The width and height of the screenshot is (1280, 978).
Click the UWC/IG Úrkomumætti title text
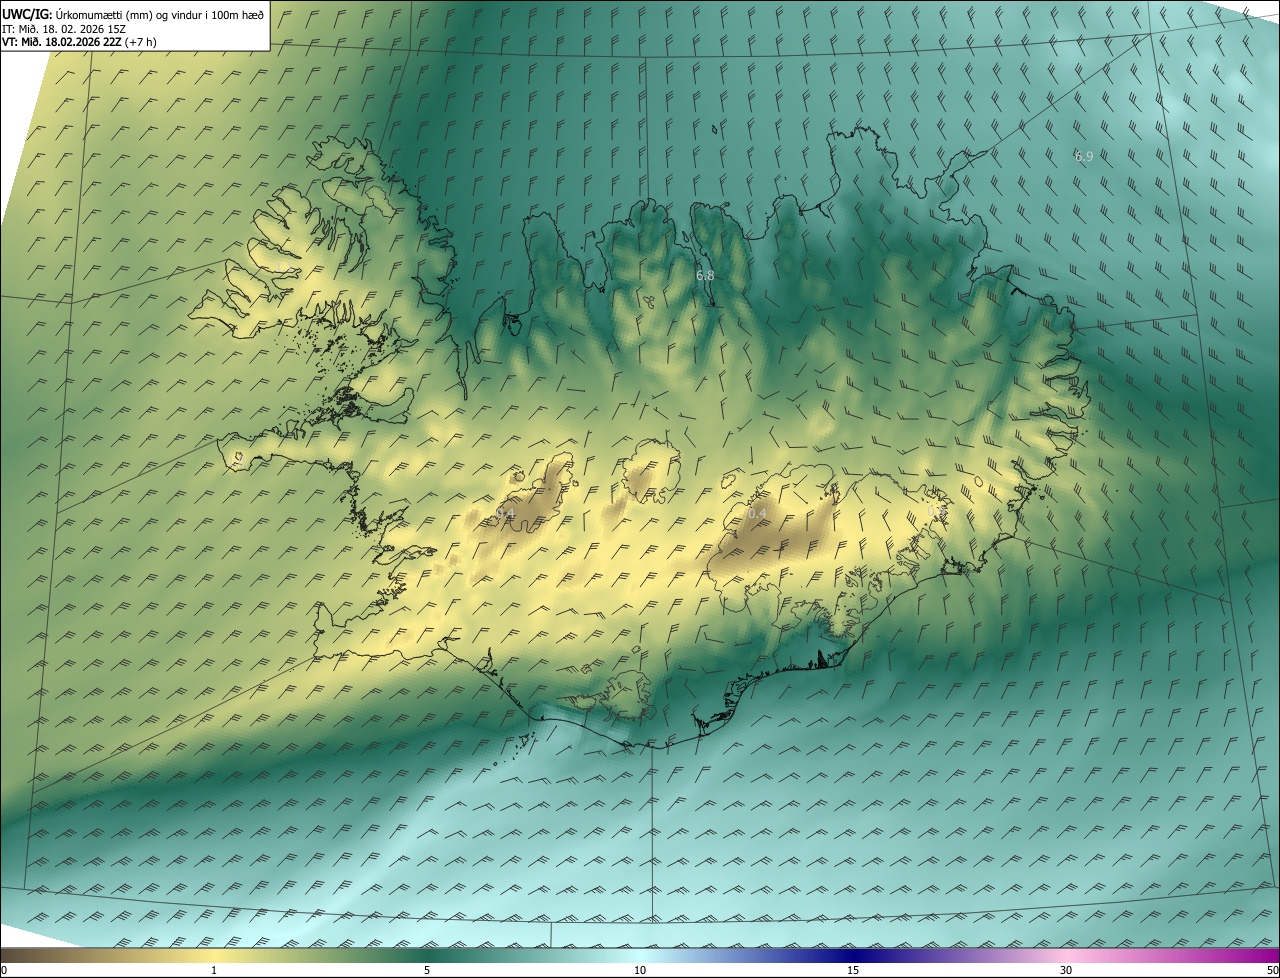134,14
